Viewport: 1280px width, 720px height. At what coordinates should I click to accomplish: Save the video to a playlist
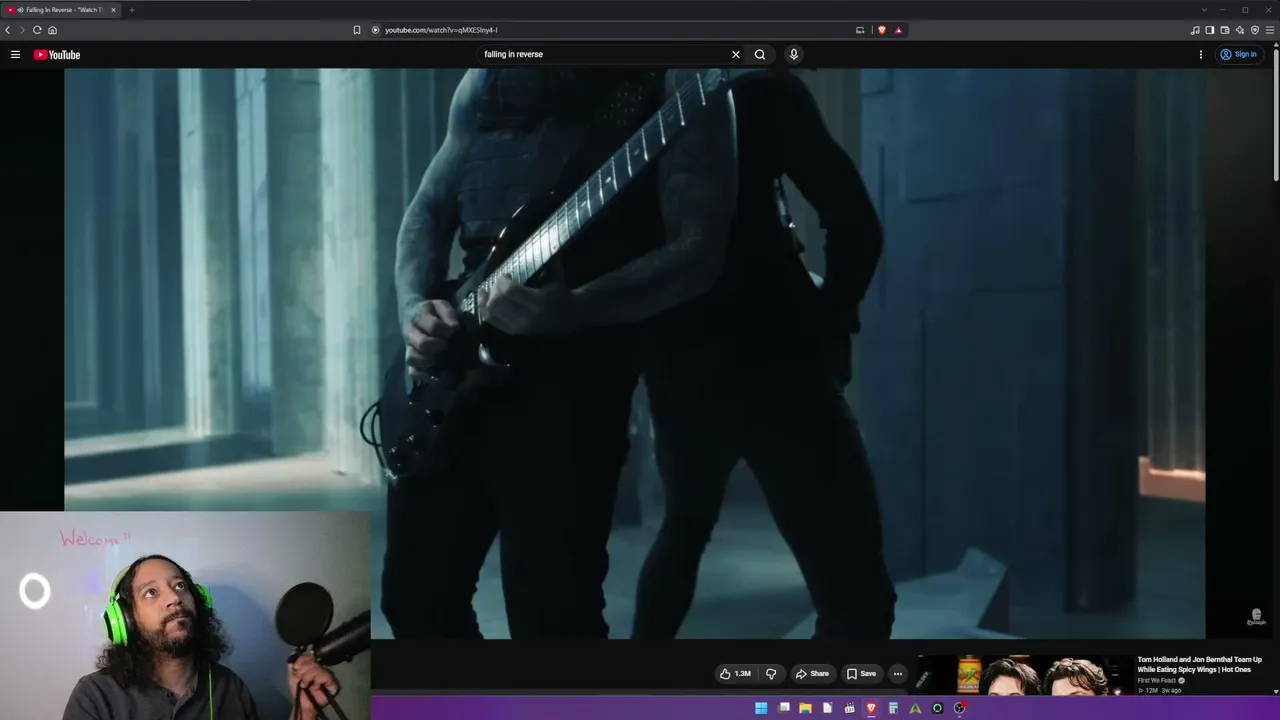coord(861,674)
